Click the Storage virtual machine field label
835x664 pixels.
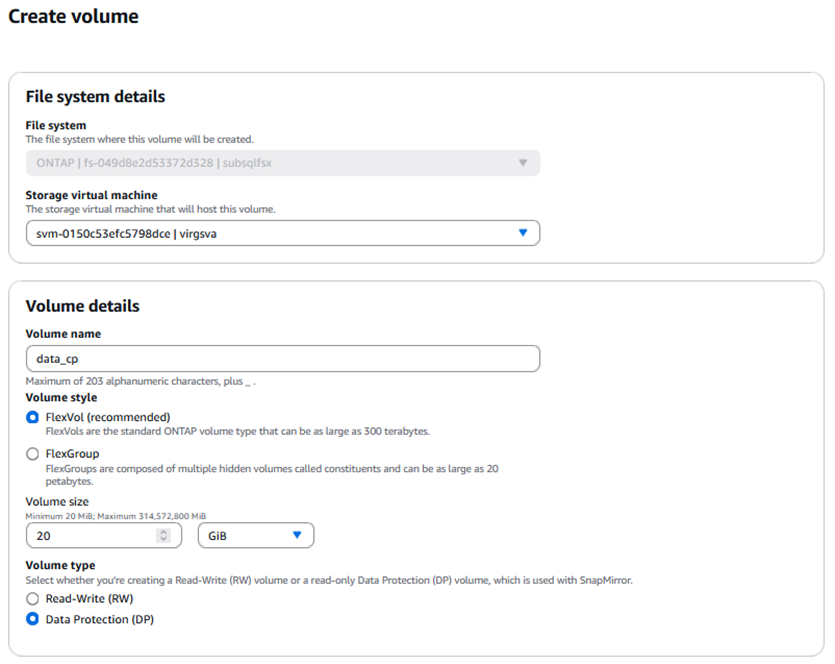pos(91,195)
